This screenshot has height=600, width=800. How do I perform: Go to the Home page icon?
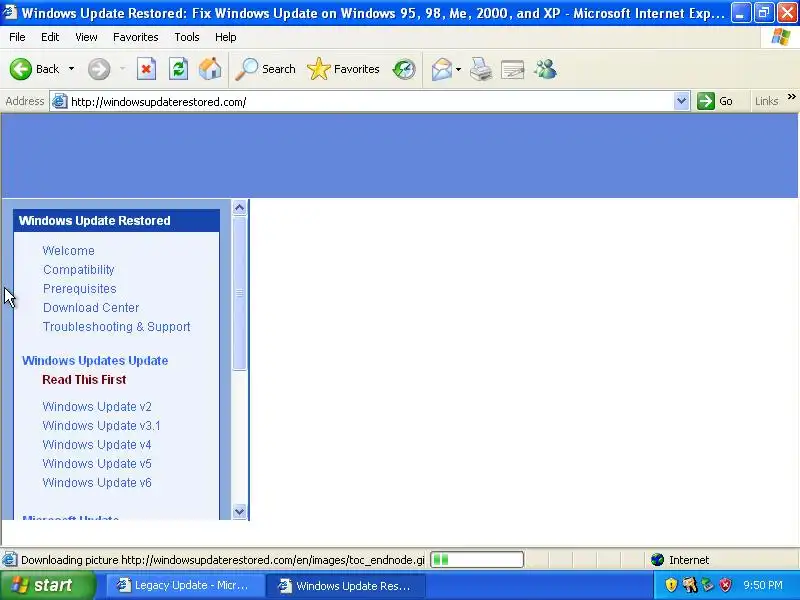[x=210, y=69]
